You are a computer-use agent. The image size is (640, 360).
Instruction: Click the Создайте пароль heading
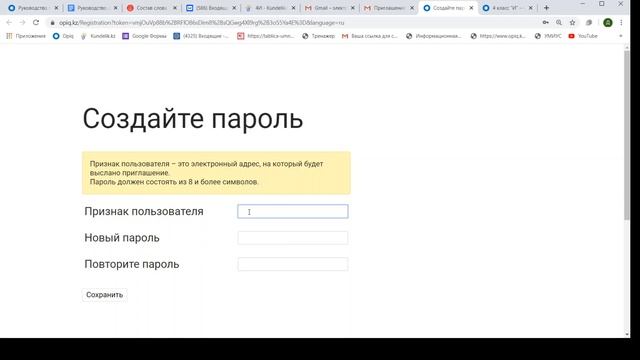[193, 119]
